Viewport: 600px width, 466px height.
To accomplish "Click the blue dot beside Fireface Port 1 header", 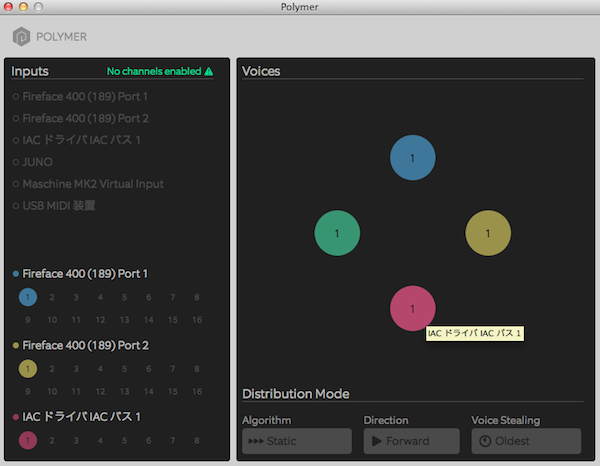I will tap(16, 274).
